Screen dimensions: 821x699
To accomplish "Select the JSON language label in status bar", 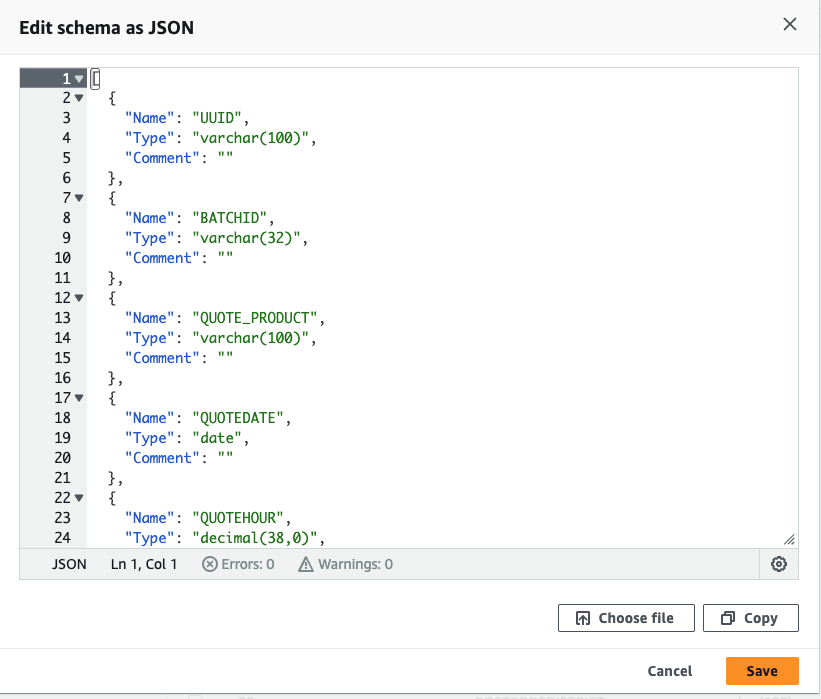I will pos(69,564).
